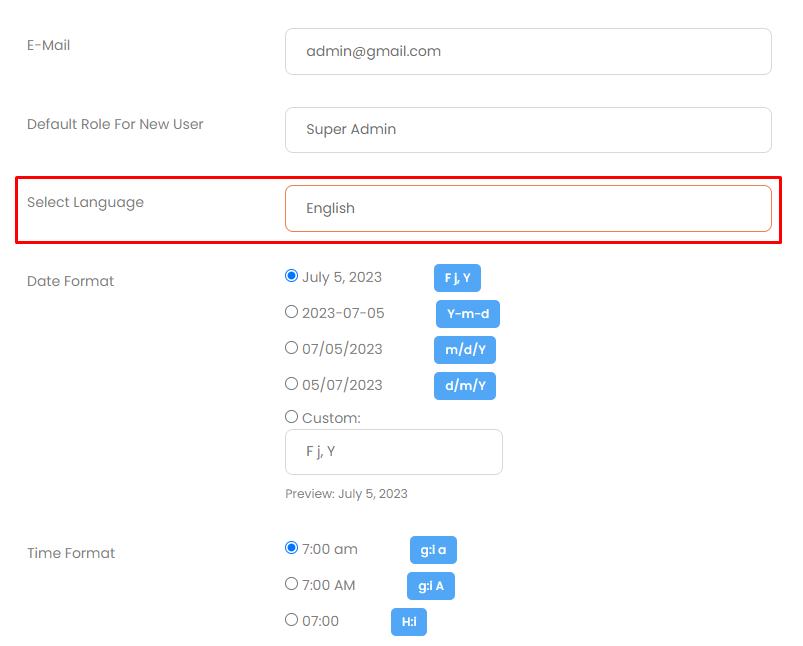This screenshot has height=646, width=803.
Task: Click the blue 'g:i a' time badge
Action: [x=433, y=550]
